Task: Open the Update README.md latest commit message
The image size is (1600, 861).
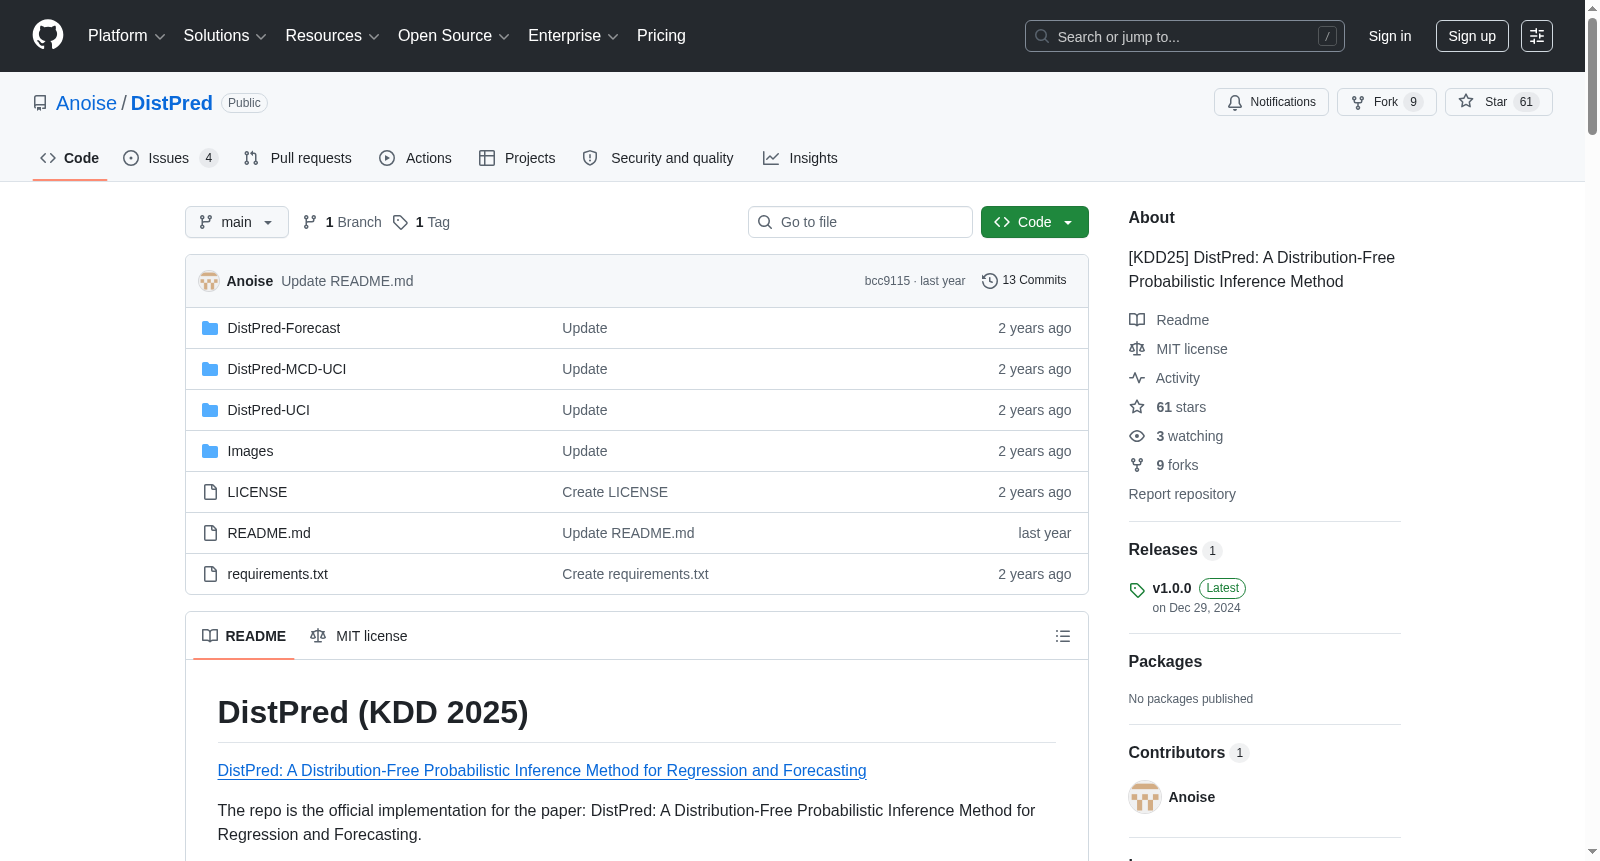Action: 347,281
